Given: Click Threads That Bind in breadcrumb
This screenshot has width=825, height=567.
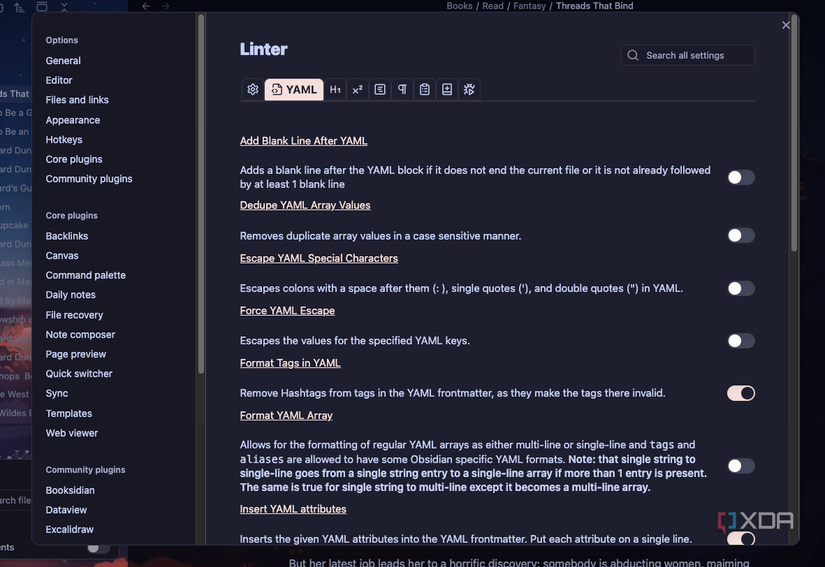Looking at the screenshot, I should pos(595,6).
